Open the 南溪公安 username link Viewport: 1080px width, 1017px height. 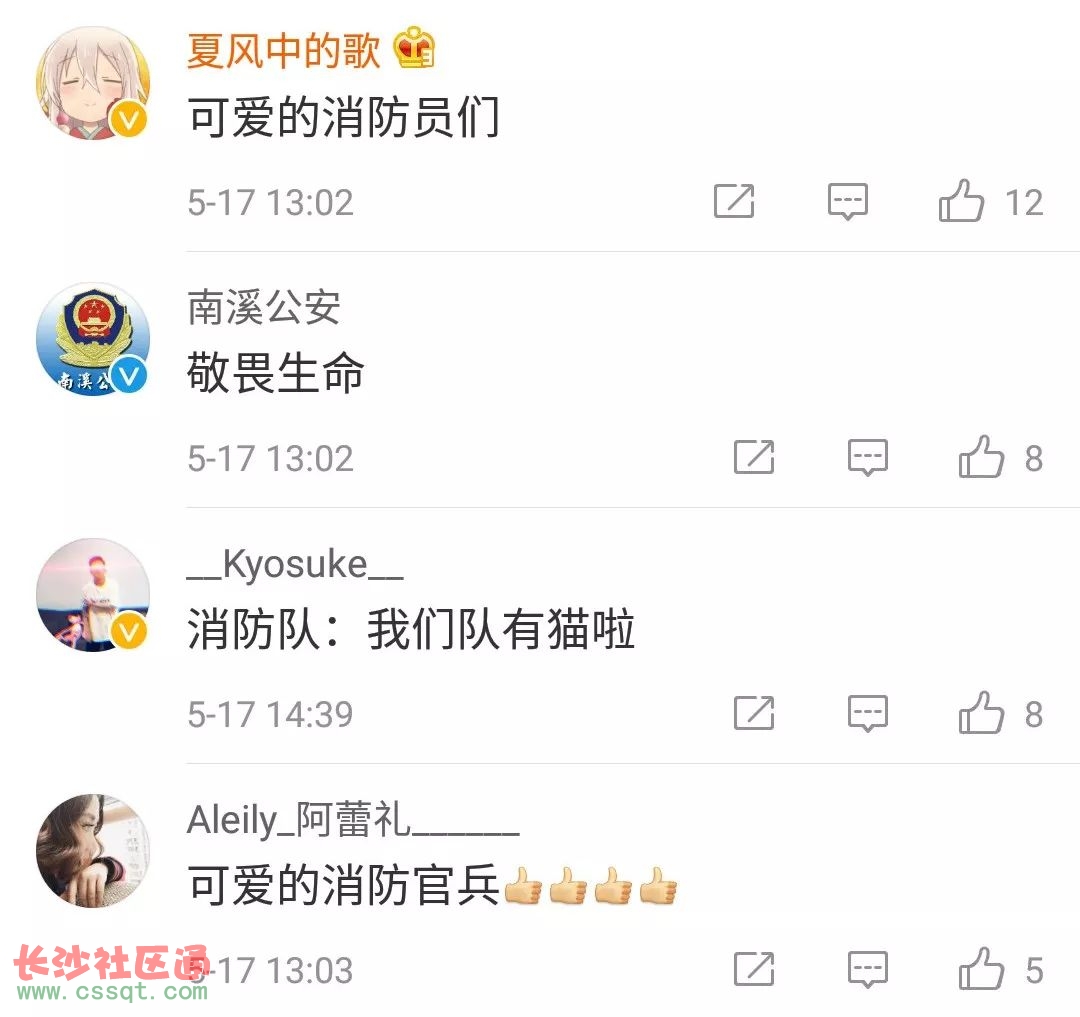point(264,307)
